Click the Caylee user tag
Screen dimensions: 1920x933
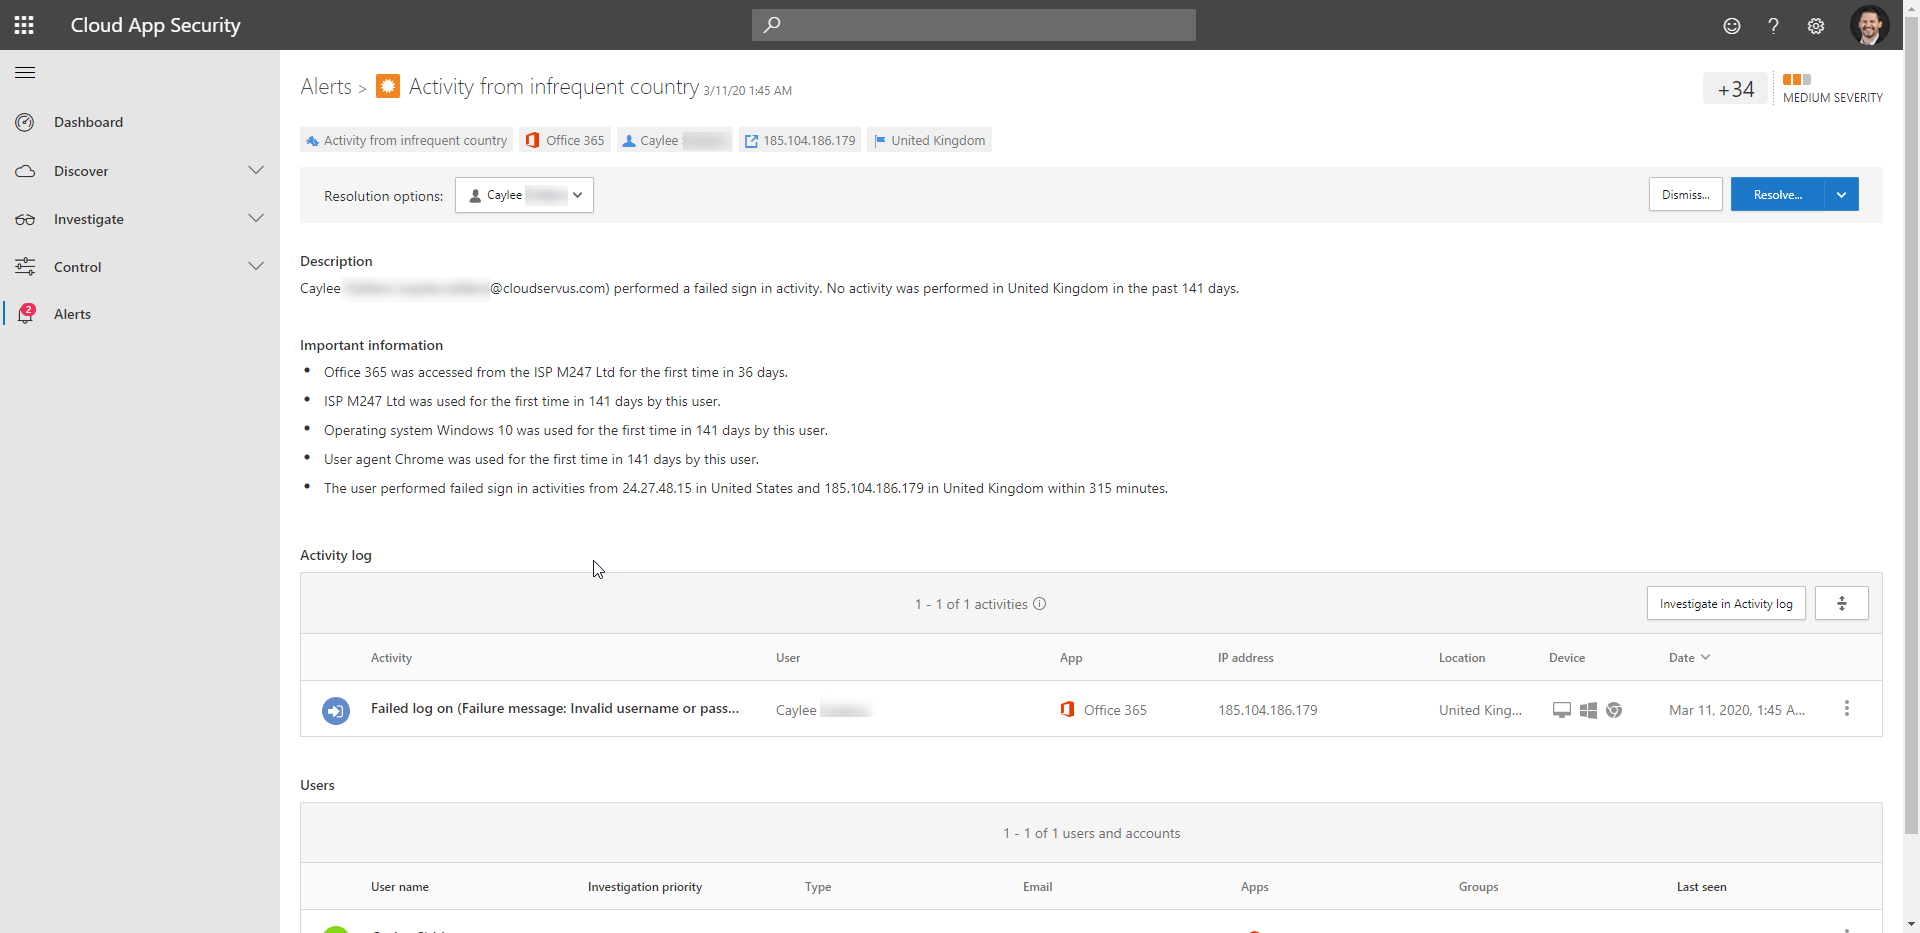coord(675,140)
